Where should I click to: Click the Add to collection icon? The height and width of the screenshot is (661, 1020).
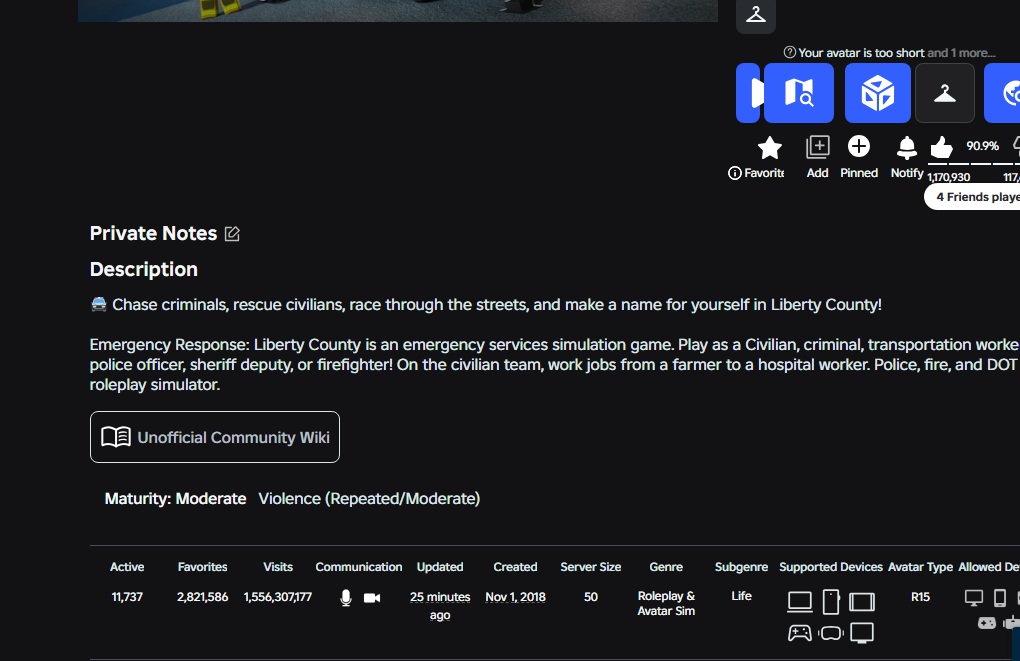tap(818, 147)
